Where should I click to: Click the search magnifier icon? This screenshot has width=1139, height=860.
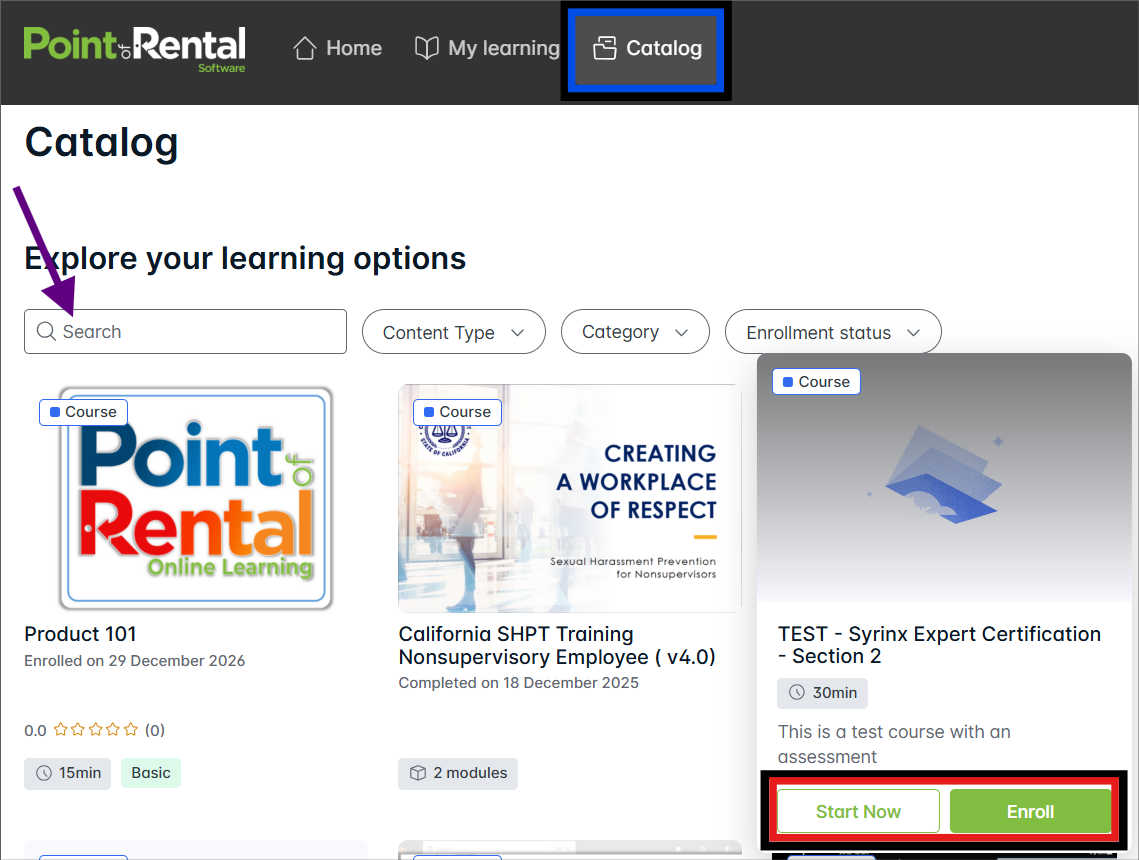[x=46, y=332]
